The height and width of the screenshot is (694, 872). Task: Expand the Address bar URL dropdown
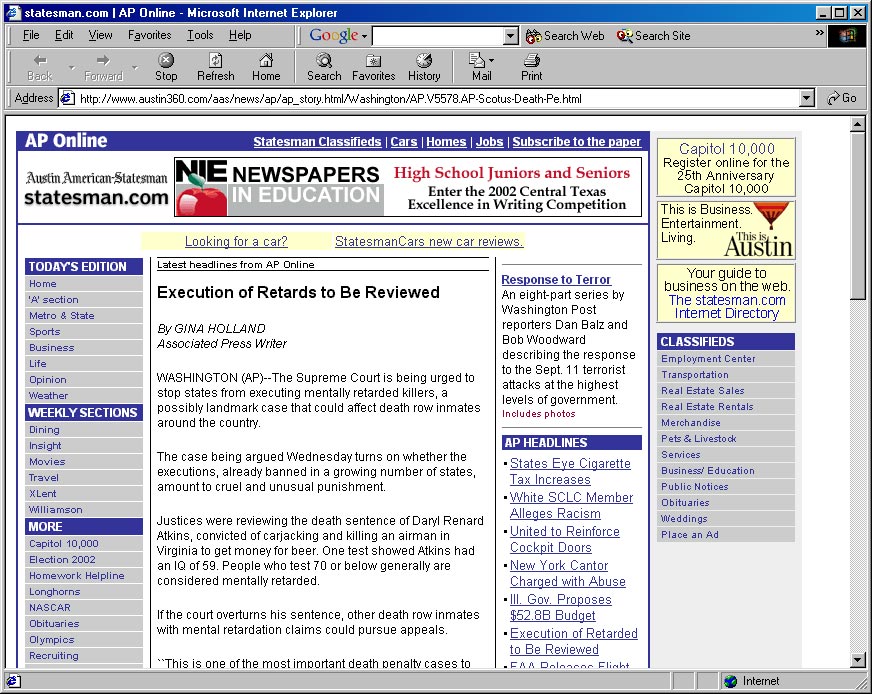coord(807,99)
